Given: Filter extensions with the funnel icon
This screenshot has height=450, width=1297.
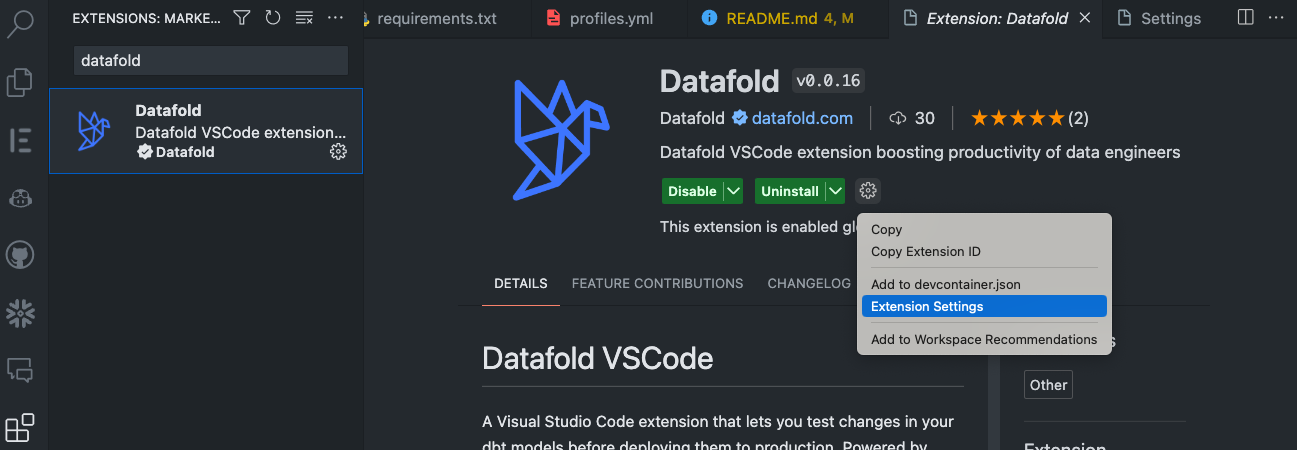Looking at the screenshot, I should click(x=242, y=18).
